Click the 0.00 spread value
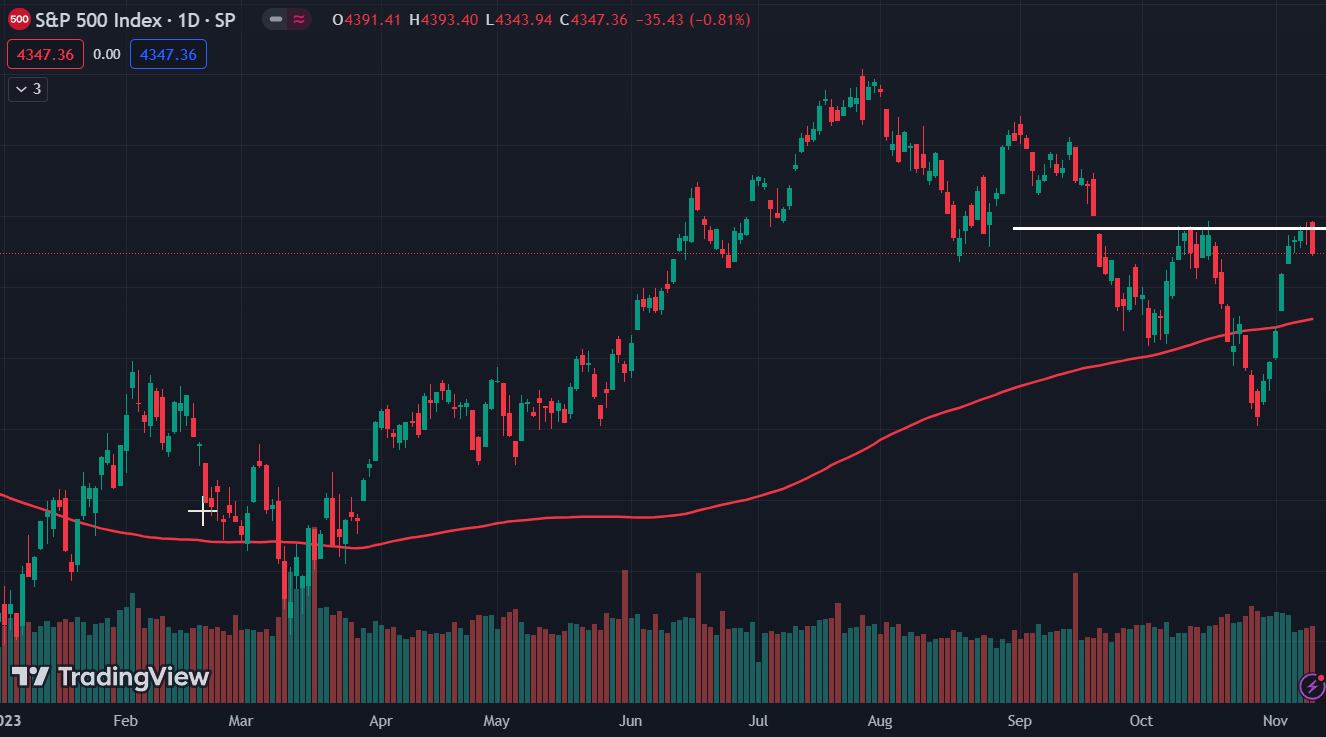The height and width of the screenshot is (737, 1326). [107, 54]
